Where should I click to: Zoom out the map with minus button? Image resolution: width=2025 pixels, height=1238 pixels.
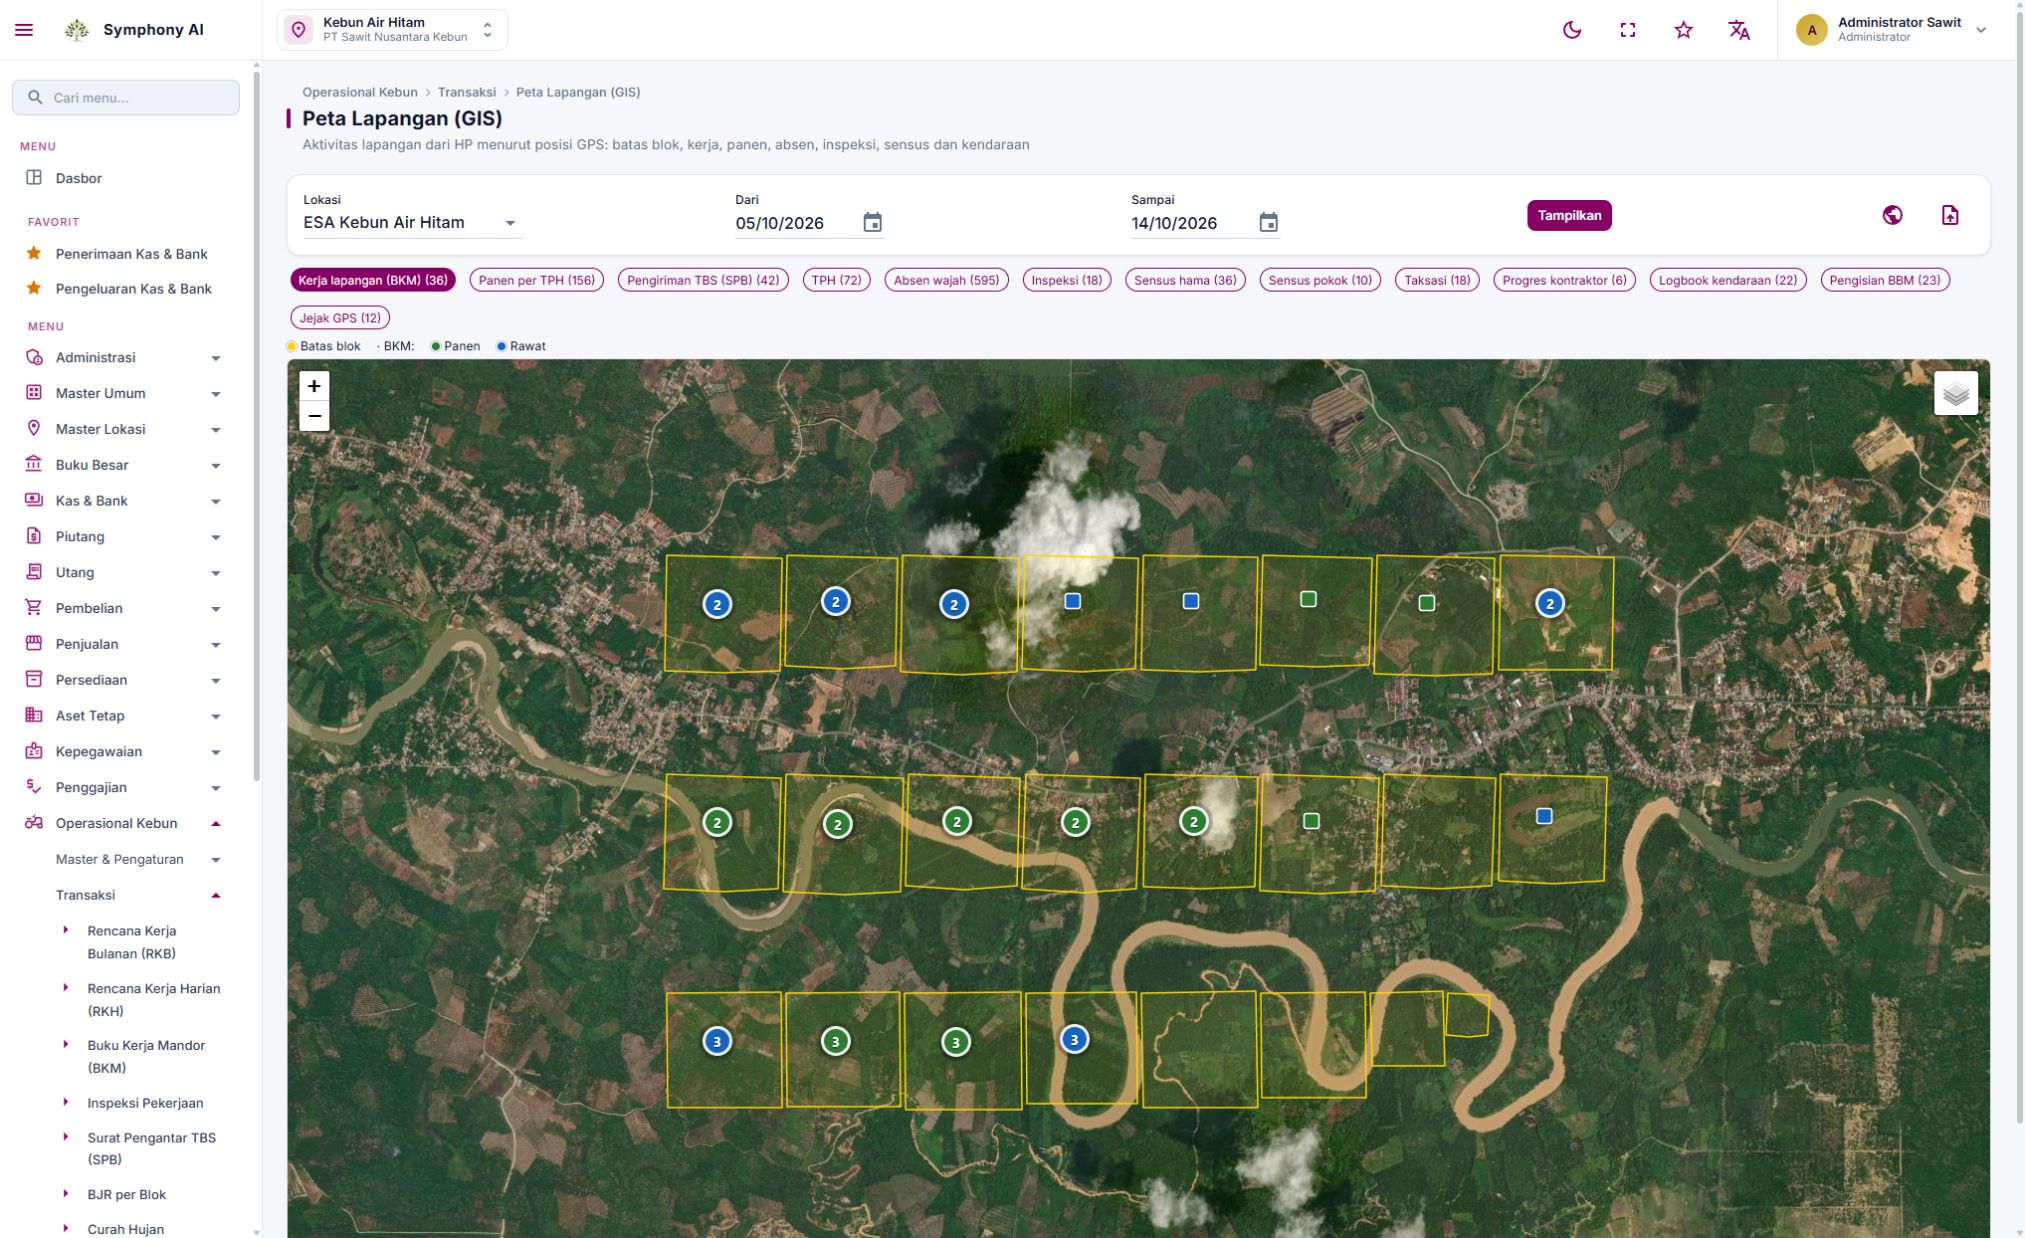pos(314,416)
